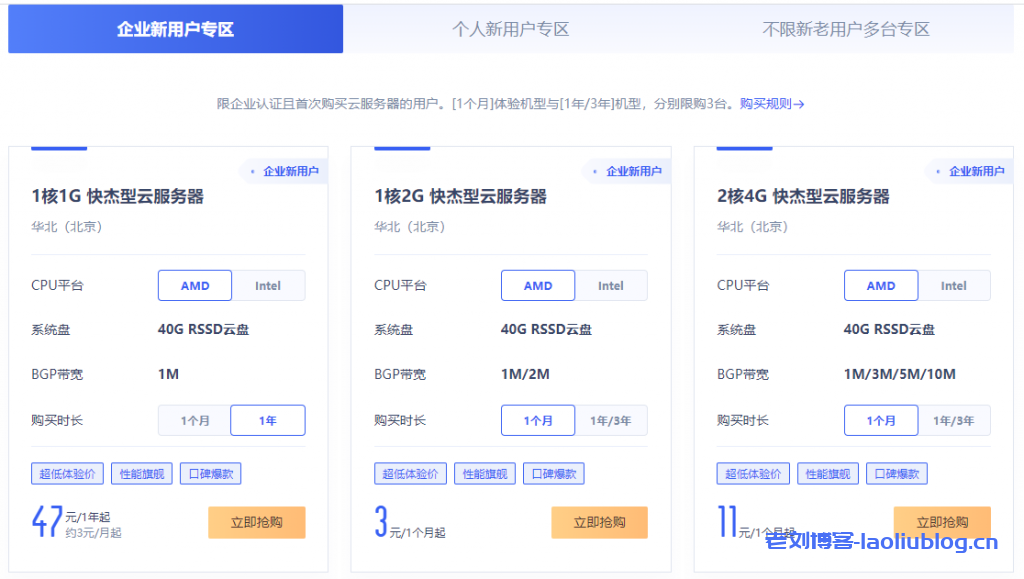Image resolution: width=1024 pixels, height=579 pixels.
Task: Click the 口碑爆款 tag on 1核1G card
Action: [210, 473]
